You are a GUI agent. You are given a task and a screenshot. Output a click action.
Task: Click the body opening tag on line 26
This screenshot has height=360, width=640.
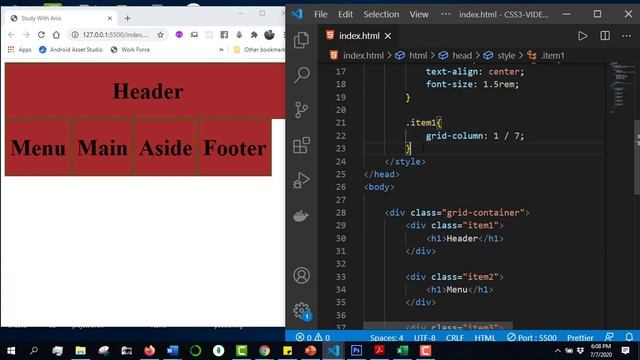(x=379, y=187)
